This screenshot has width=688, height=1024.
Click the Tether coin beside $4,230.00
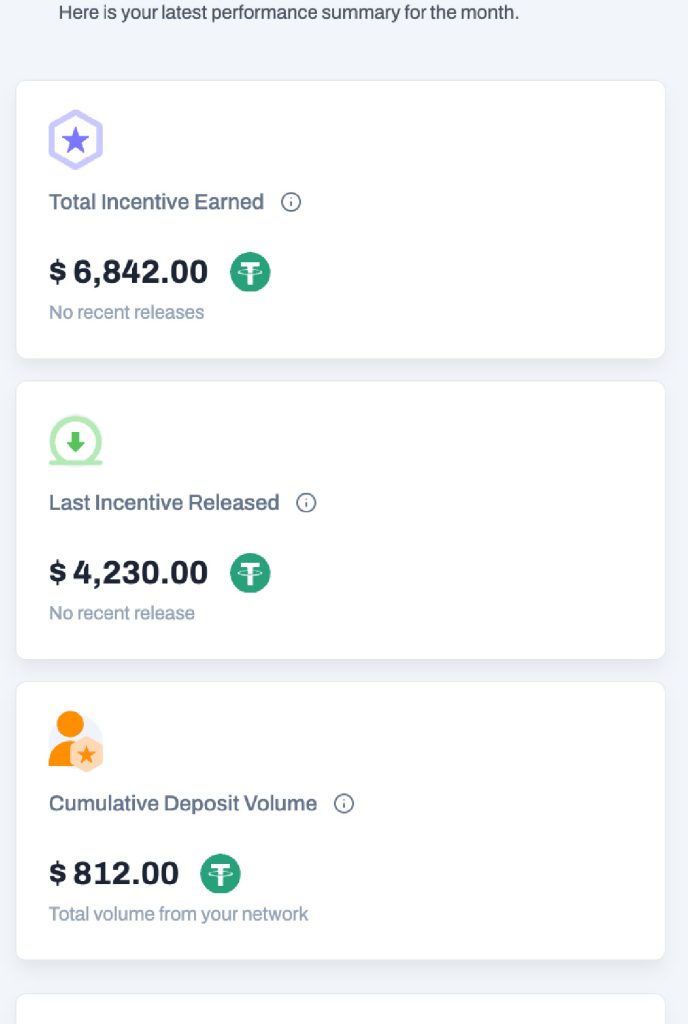click(250, 573)
